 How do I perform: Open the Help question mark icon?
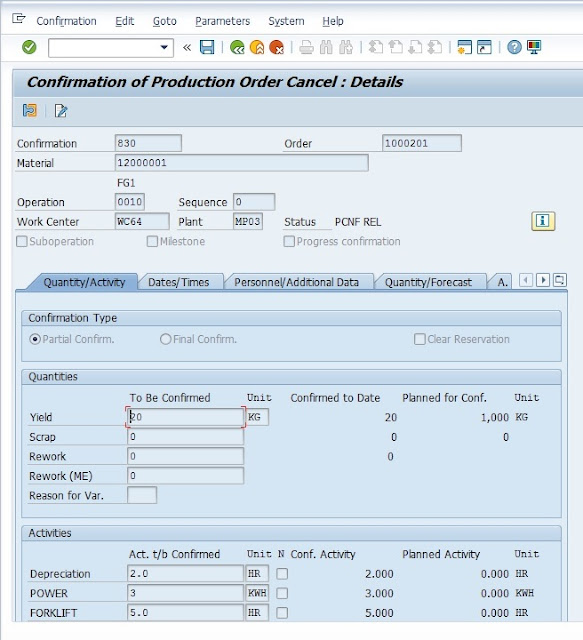coord(514,47)
